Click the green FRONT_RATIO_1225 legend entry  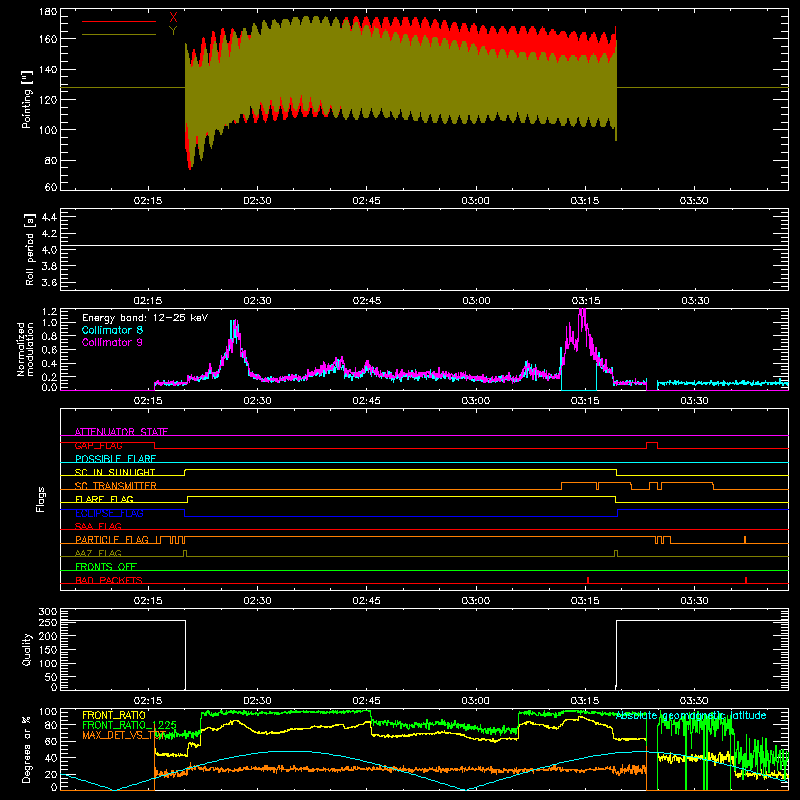129,725
